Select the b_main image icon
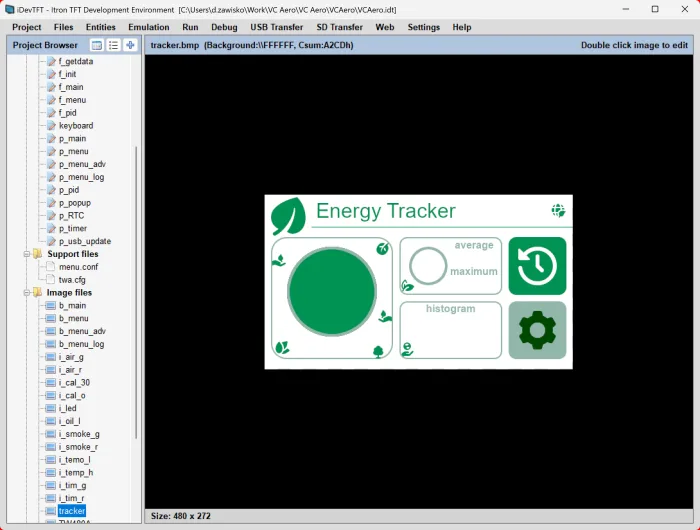This screenshot has height=530, width=700. click(x=51, y=306)
